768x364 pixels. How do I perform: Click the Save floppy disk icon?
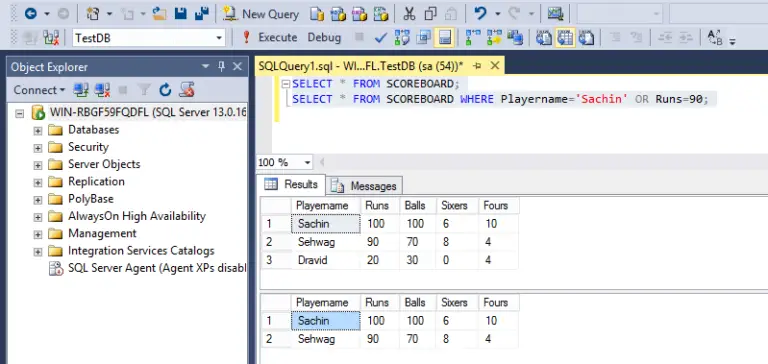(181, 14)
